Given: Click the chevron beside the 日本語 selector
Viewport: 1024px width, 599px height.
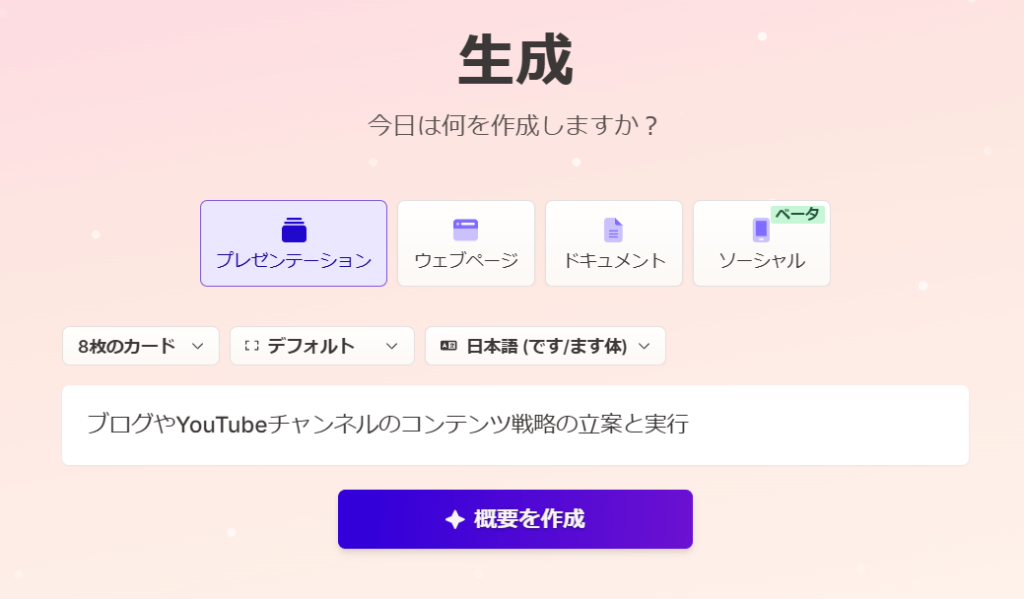Looking at the screenshot, I should click(645, 346).
